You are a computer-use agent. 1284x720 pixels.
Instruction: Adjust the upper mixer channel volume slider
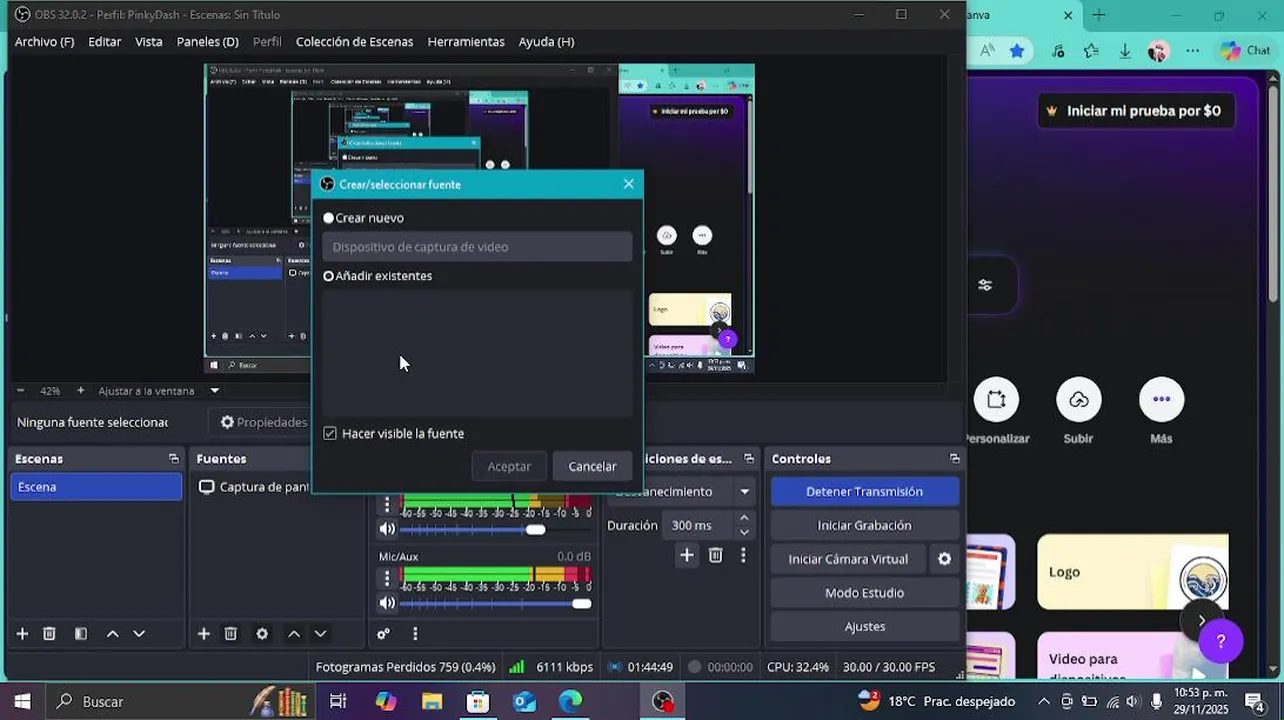[x=536, y=529]
